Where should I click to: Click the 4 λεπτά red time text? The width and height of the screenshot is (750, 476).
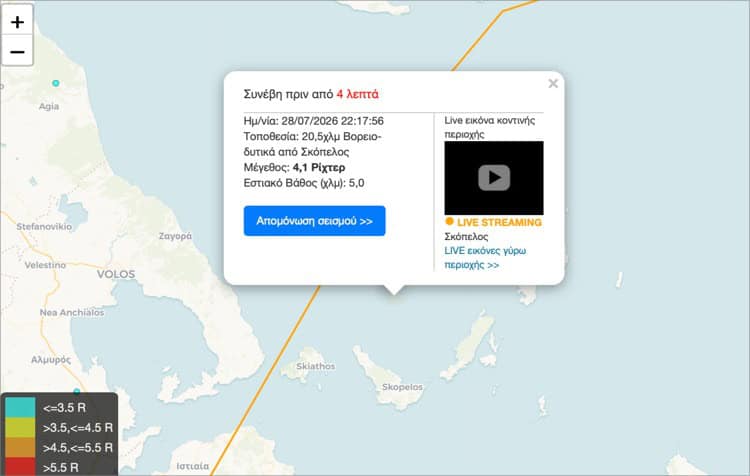pos(357,94)
